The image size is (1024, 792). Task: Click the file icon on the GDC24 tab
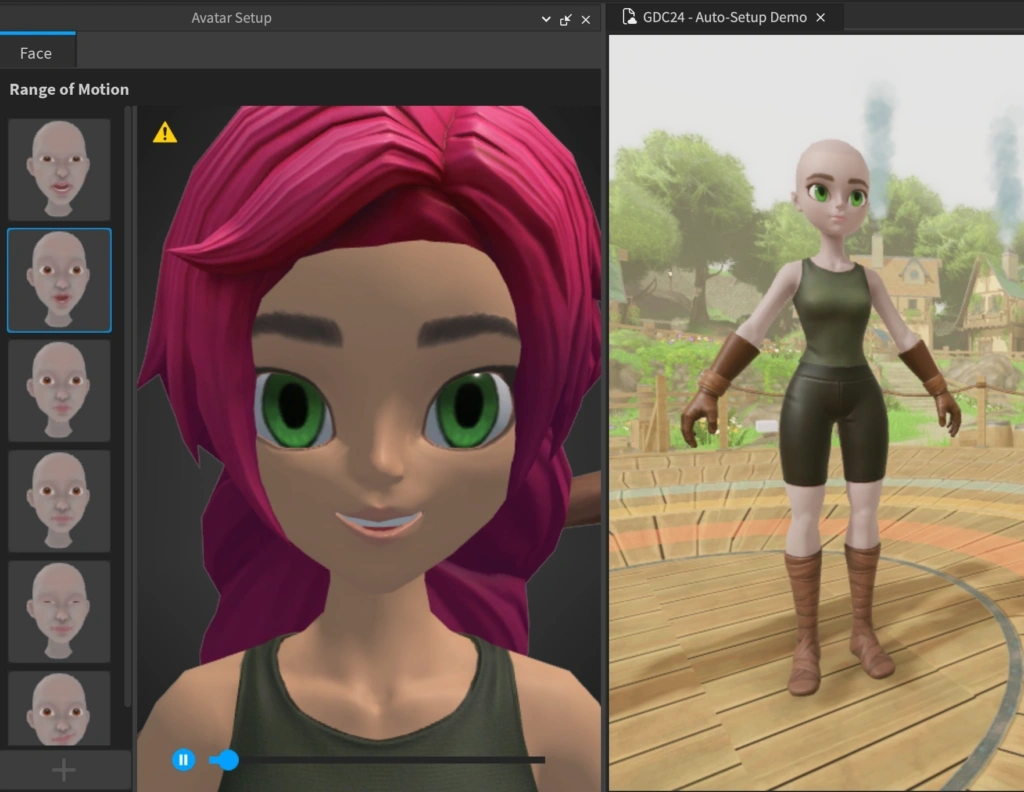click(x=630, y=17)
